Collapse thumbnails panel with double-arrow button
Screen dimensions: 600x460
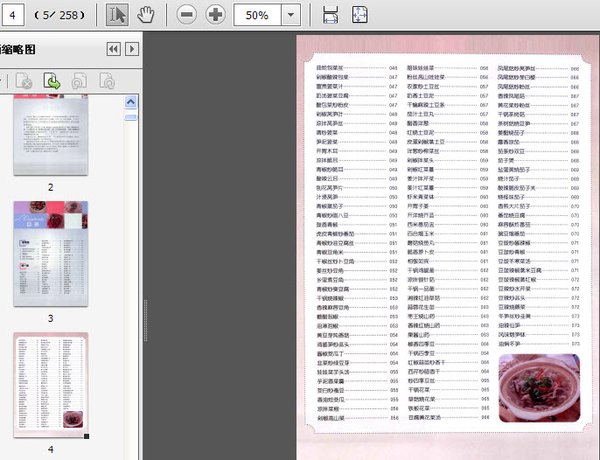click(x=113, y=49)
